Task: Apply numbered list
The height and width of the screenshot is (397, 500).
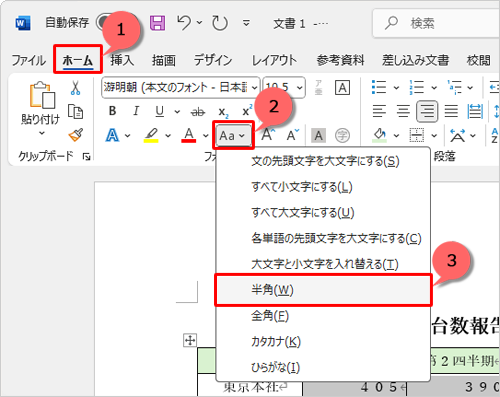Action: coord(416,88)
